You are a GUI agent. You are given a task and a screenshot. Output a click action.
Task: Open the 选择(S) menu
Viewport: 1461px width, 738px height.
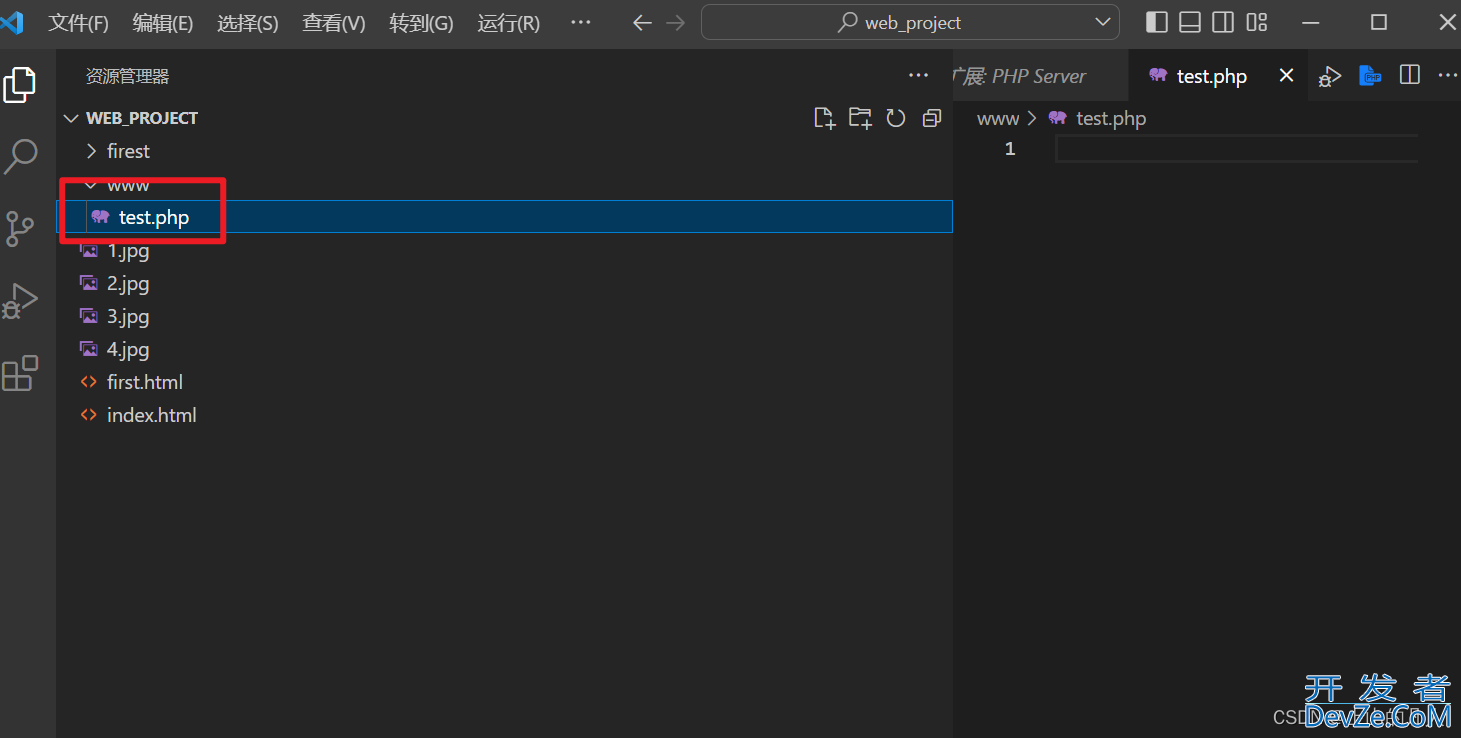click(x=248, y=24)
